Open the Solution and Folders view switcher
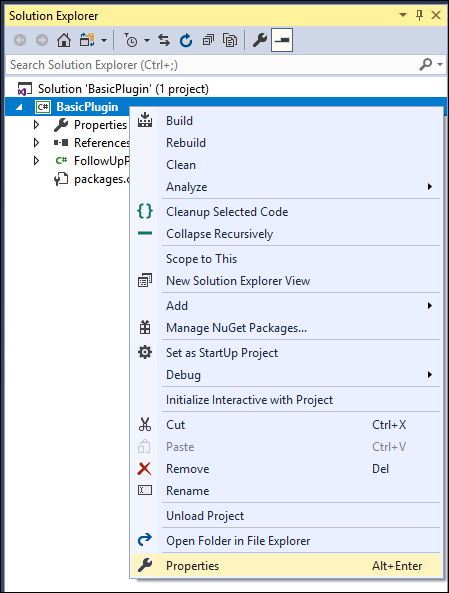449x593 pixels. point(87,40)
